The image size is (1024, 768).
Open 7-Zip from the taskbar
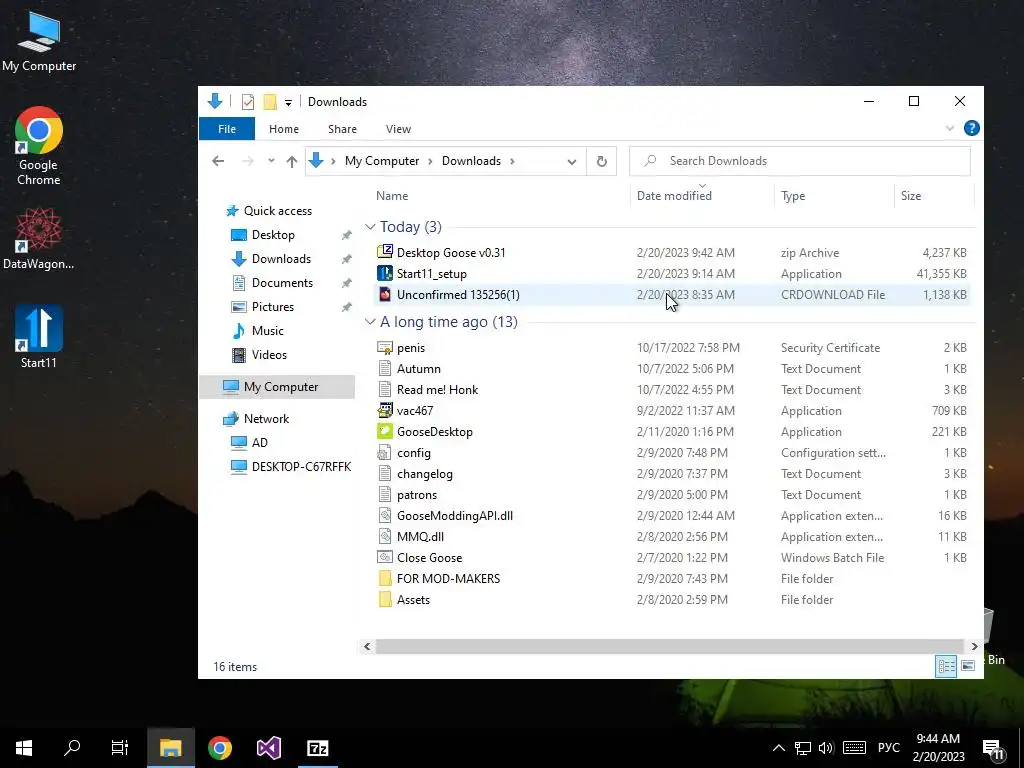tap(317, 748)
